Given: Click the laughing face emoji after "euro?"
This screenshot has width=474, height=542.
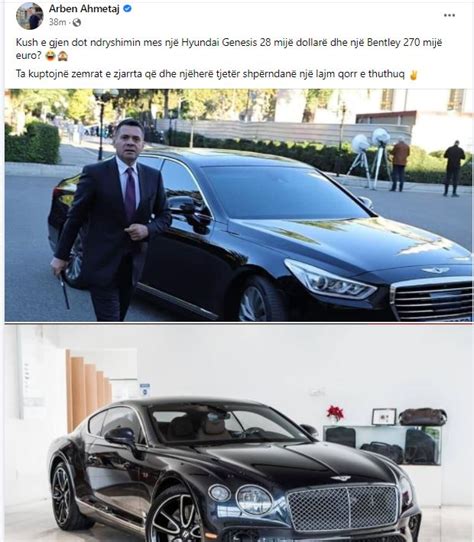Looking at the screenshot, I should tap(50, 56).
